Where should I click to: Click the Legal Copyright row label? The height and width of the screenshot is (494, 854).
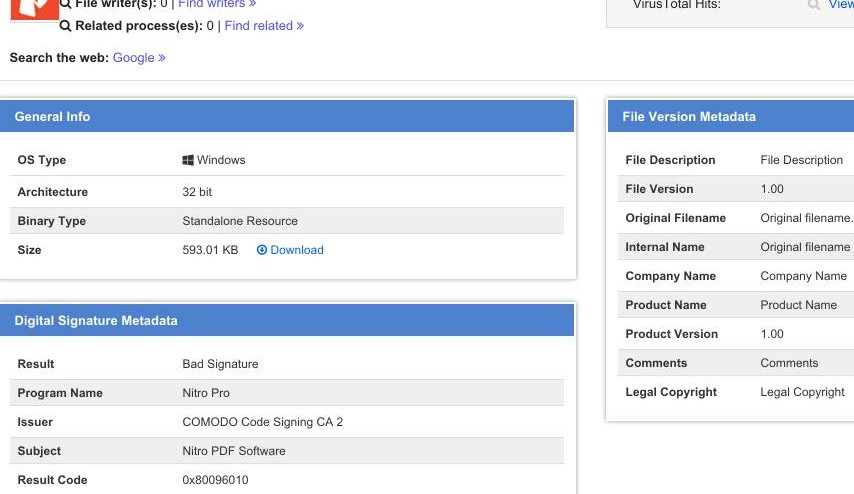(671, 392)
